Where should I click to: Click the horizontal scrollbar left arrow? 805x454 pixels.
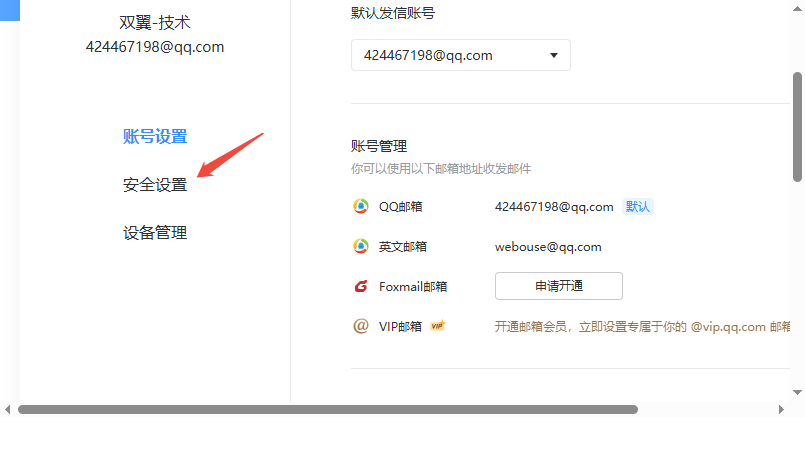(x=7, y=409)
